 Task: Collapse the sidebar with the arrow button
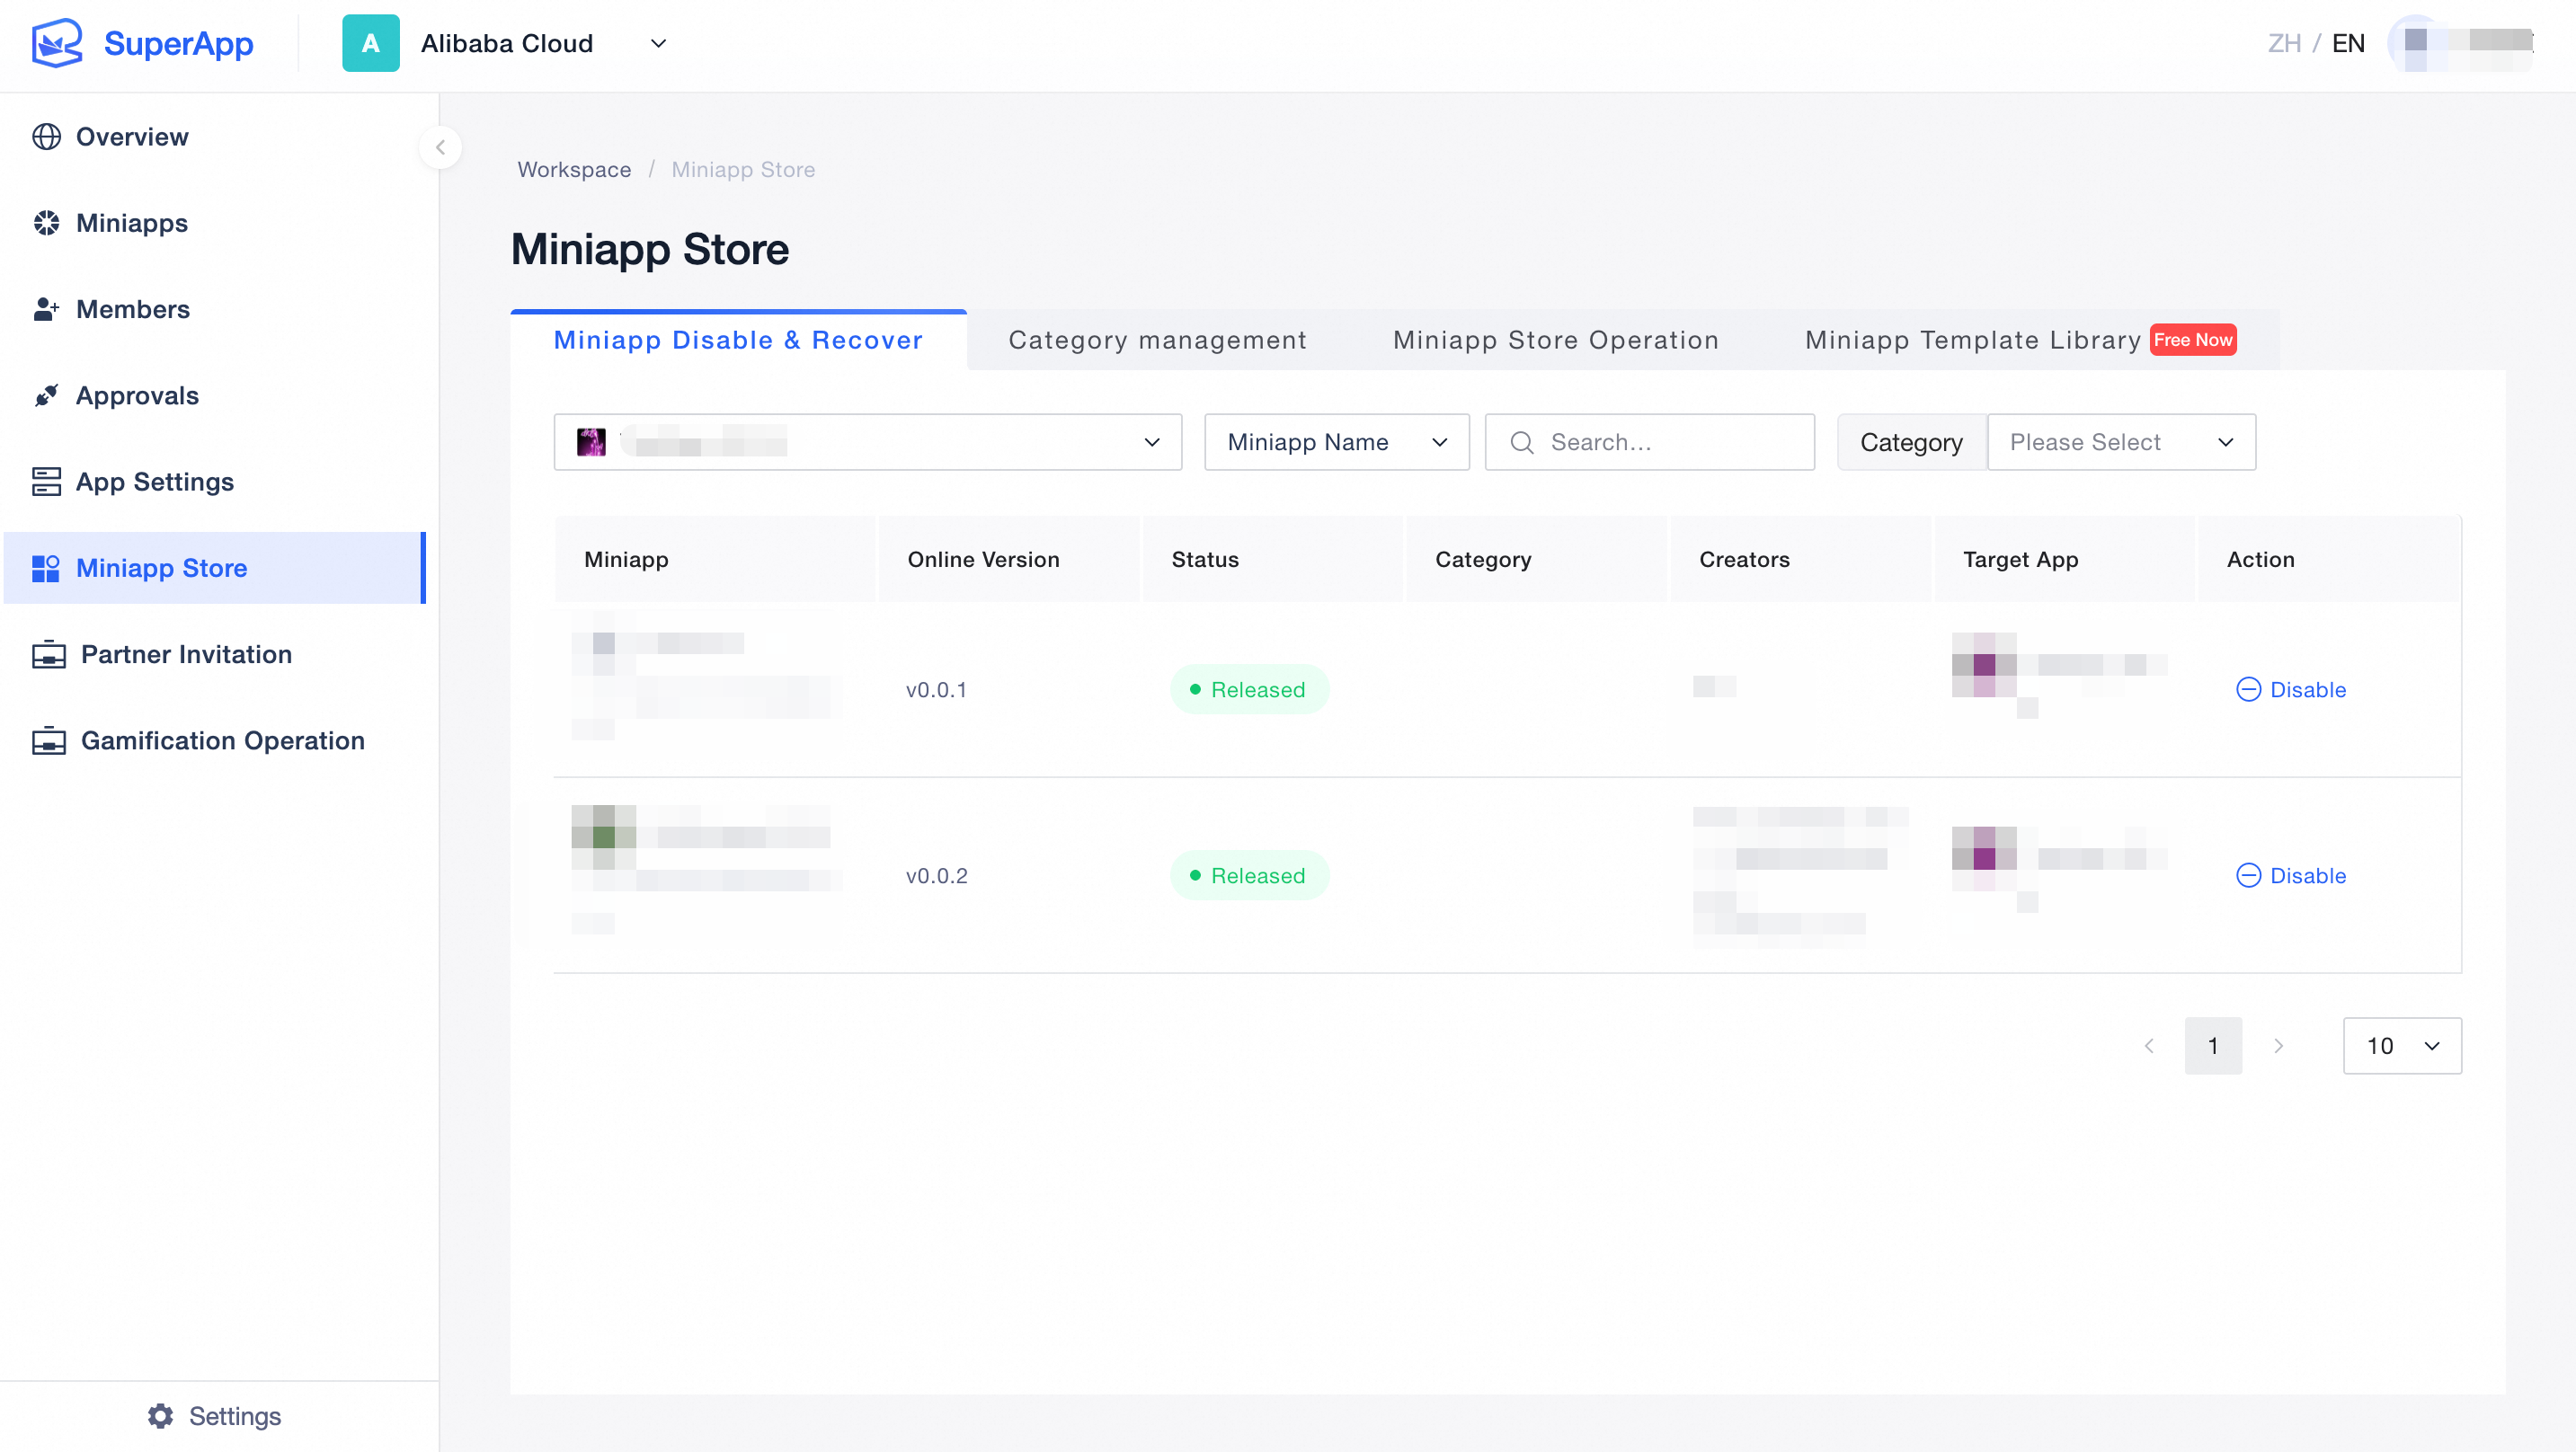[x=440, y=148]
